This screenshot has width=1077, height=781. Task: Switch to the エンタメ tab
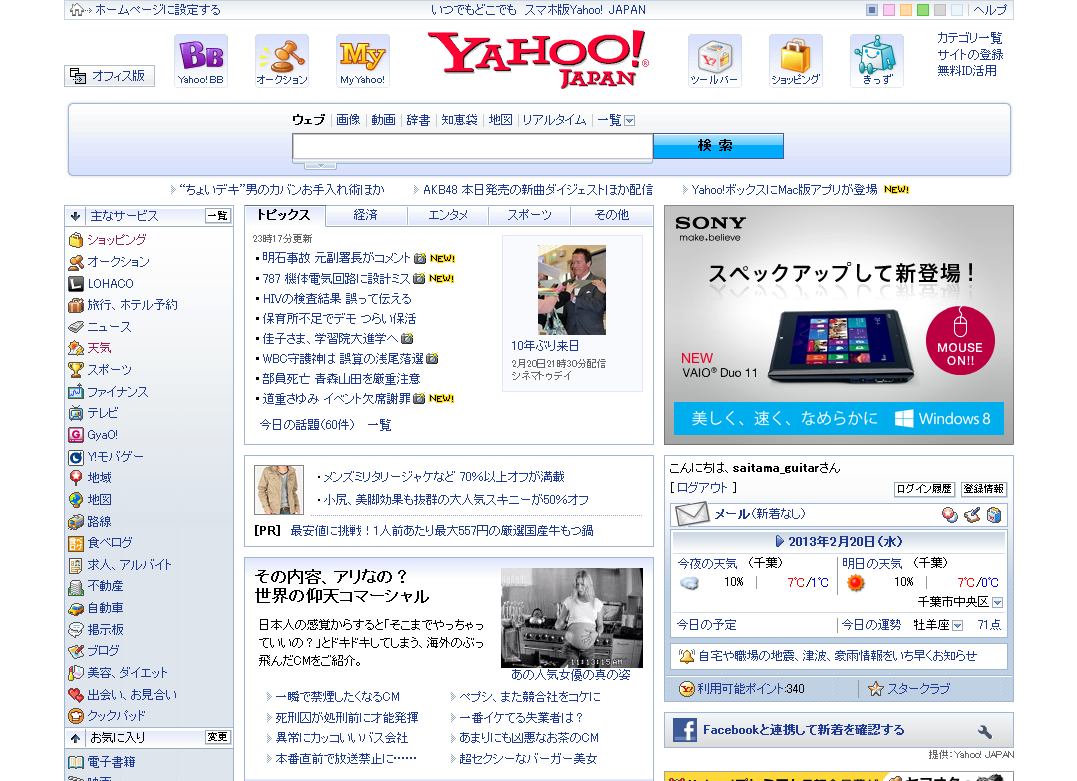pyautogui.click(x=448, y=215)
